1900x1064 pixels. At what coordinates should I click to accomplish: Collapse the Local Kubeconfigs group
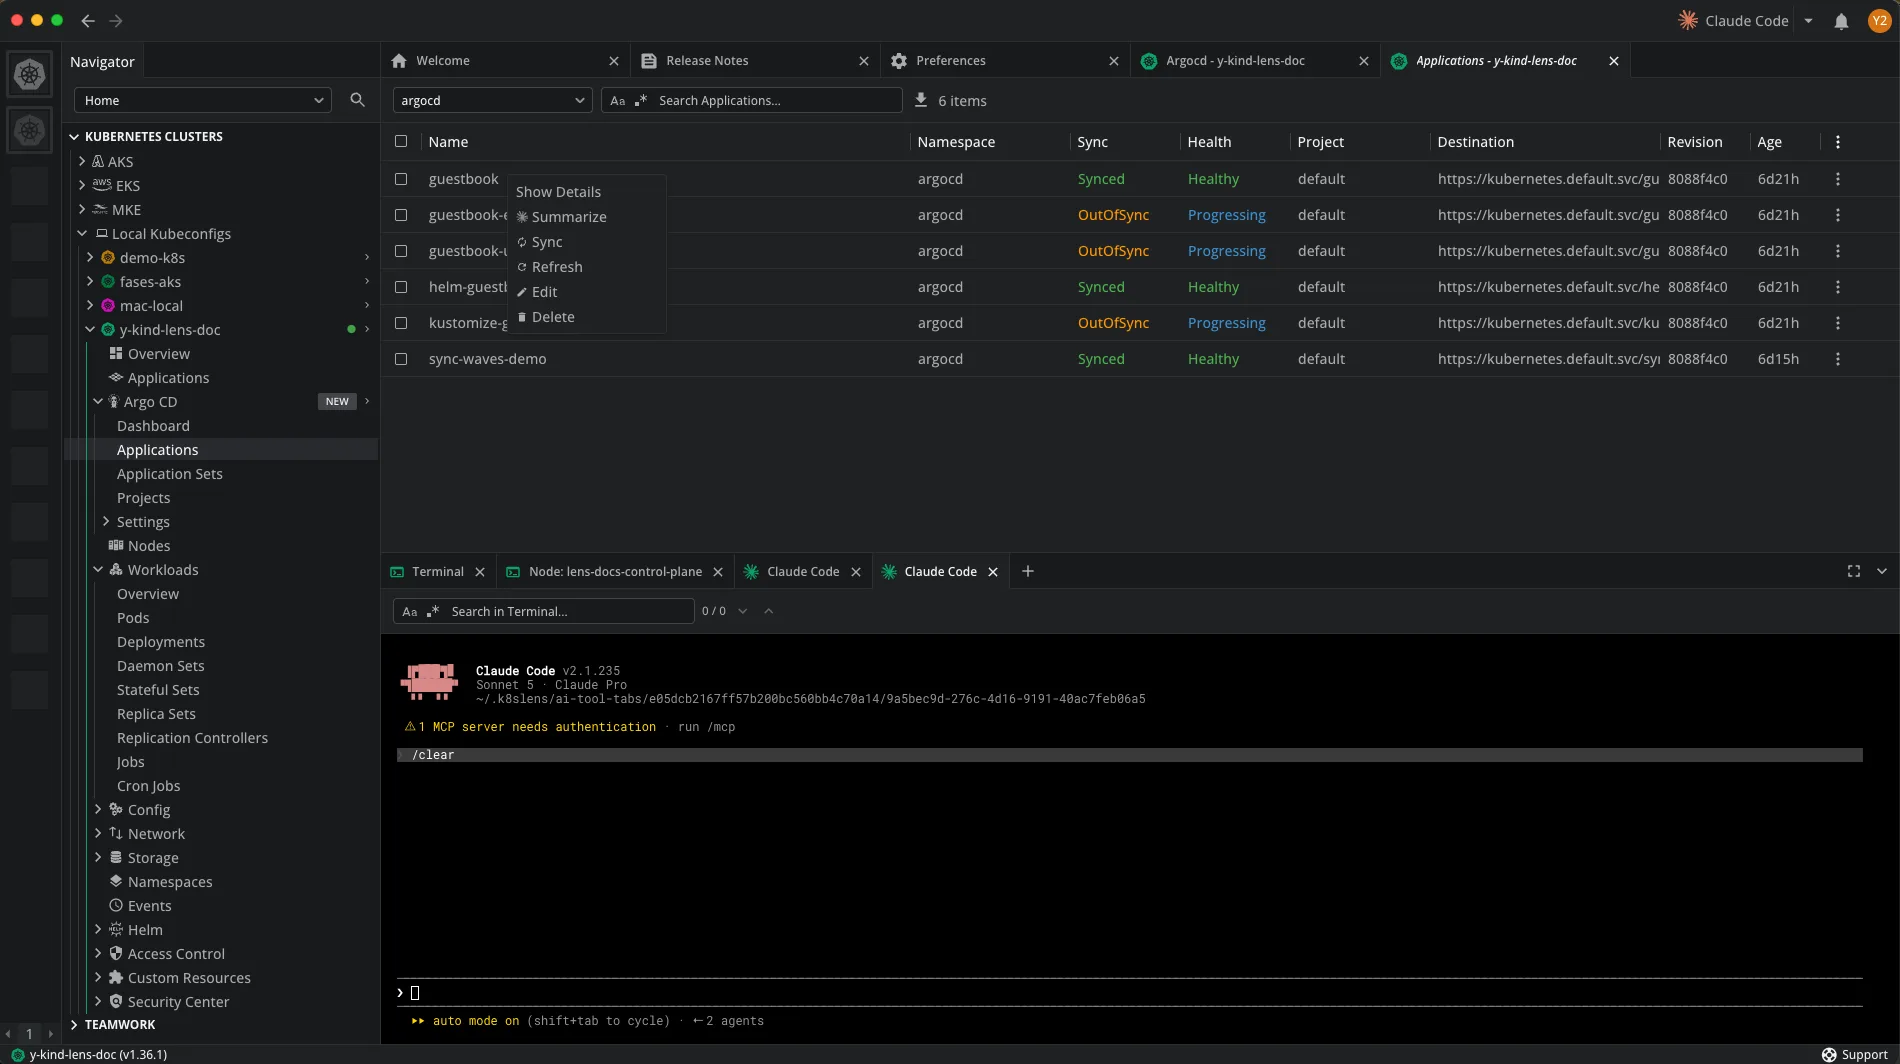click(x=82, y=233)
